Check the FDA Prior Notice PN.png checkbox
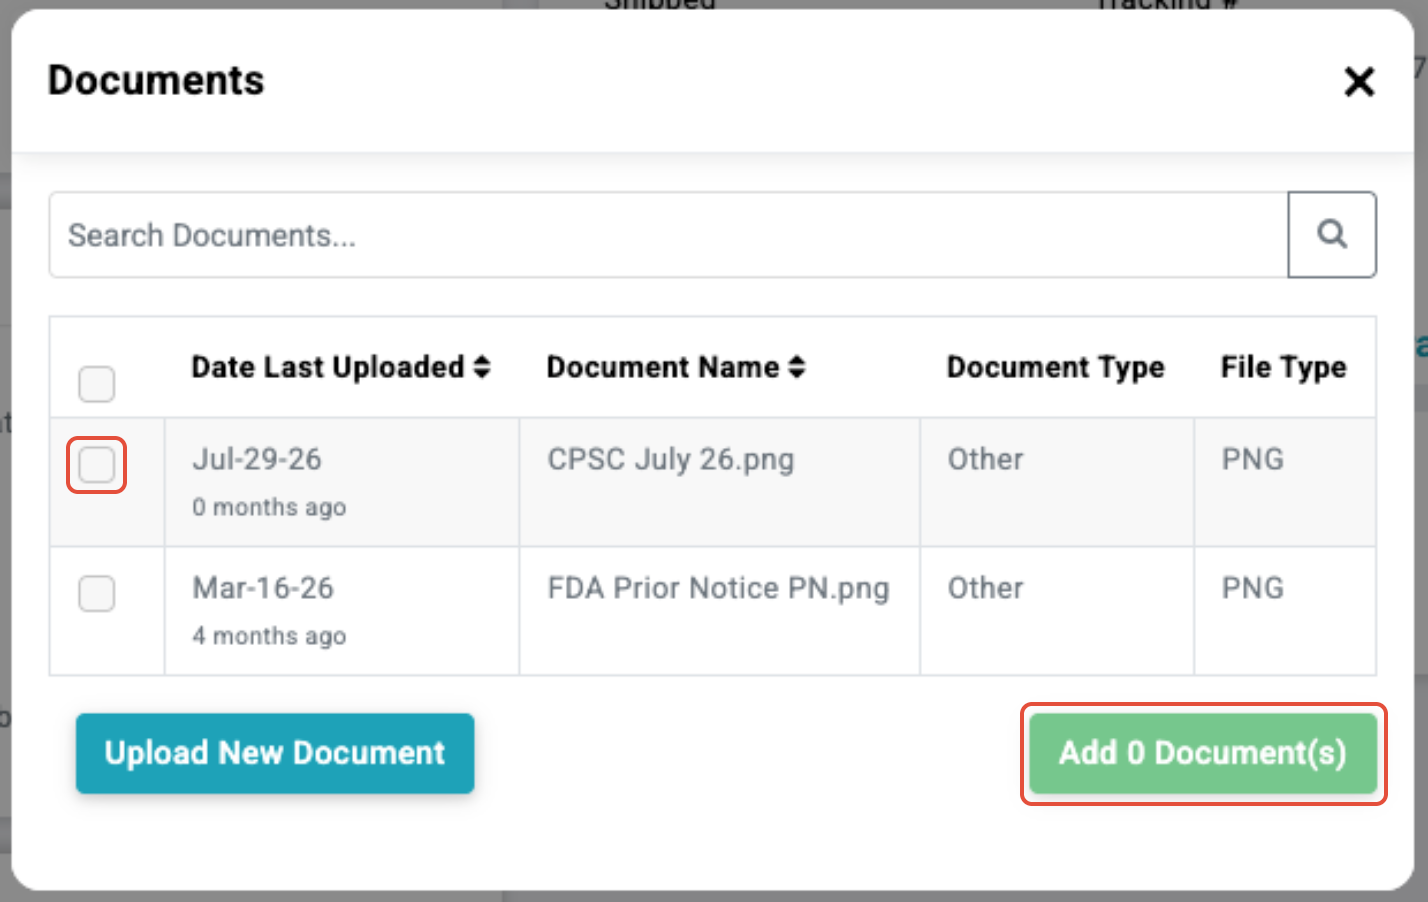Image resolution: width=1428 pixels, height=902 pixels. click(x=97, y=594)
